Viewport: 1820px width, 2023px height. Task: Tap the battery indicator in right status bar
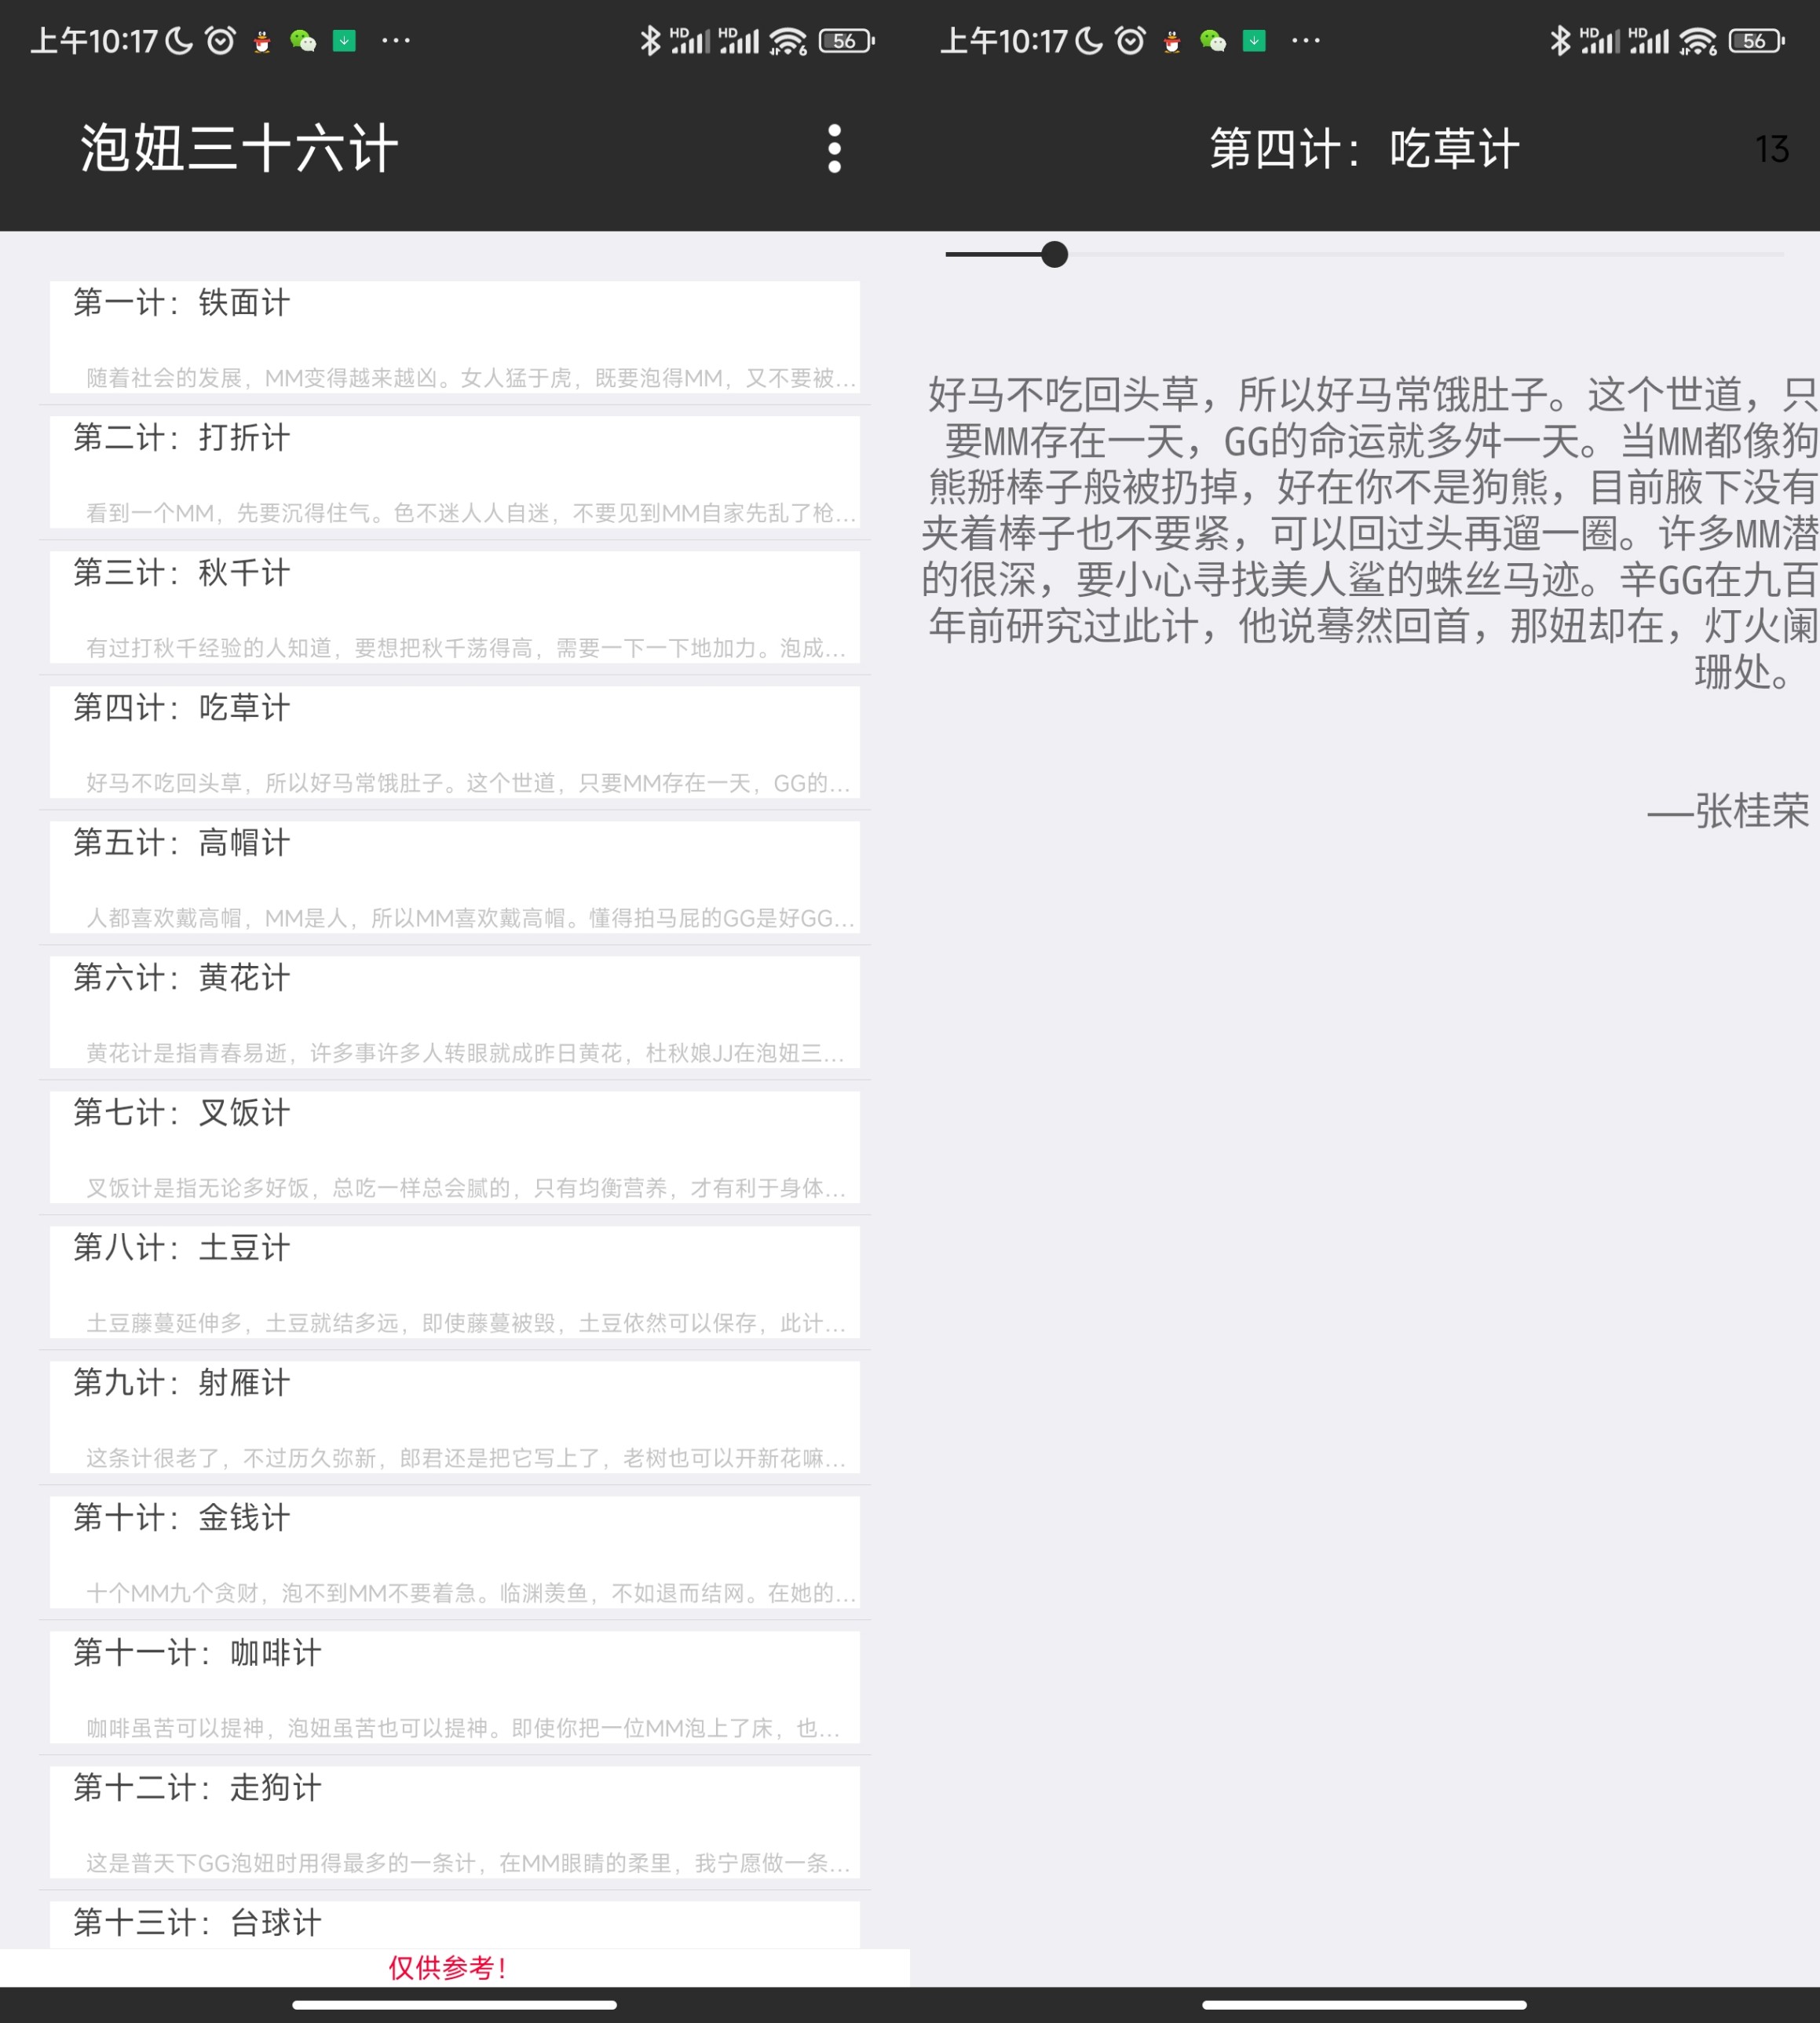[x=1757, y=41]
